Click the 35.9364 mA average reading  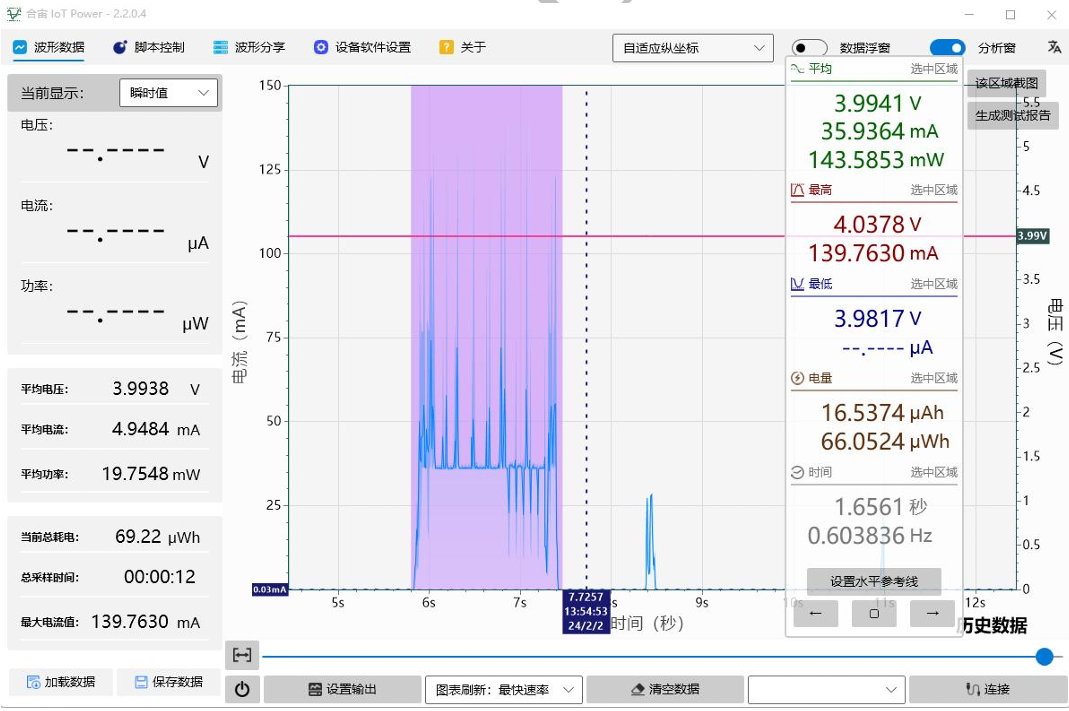879,131
